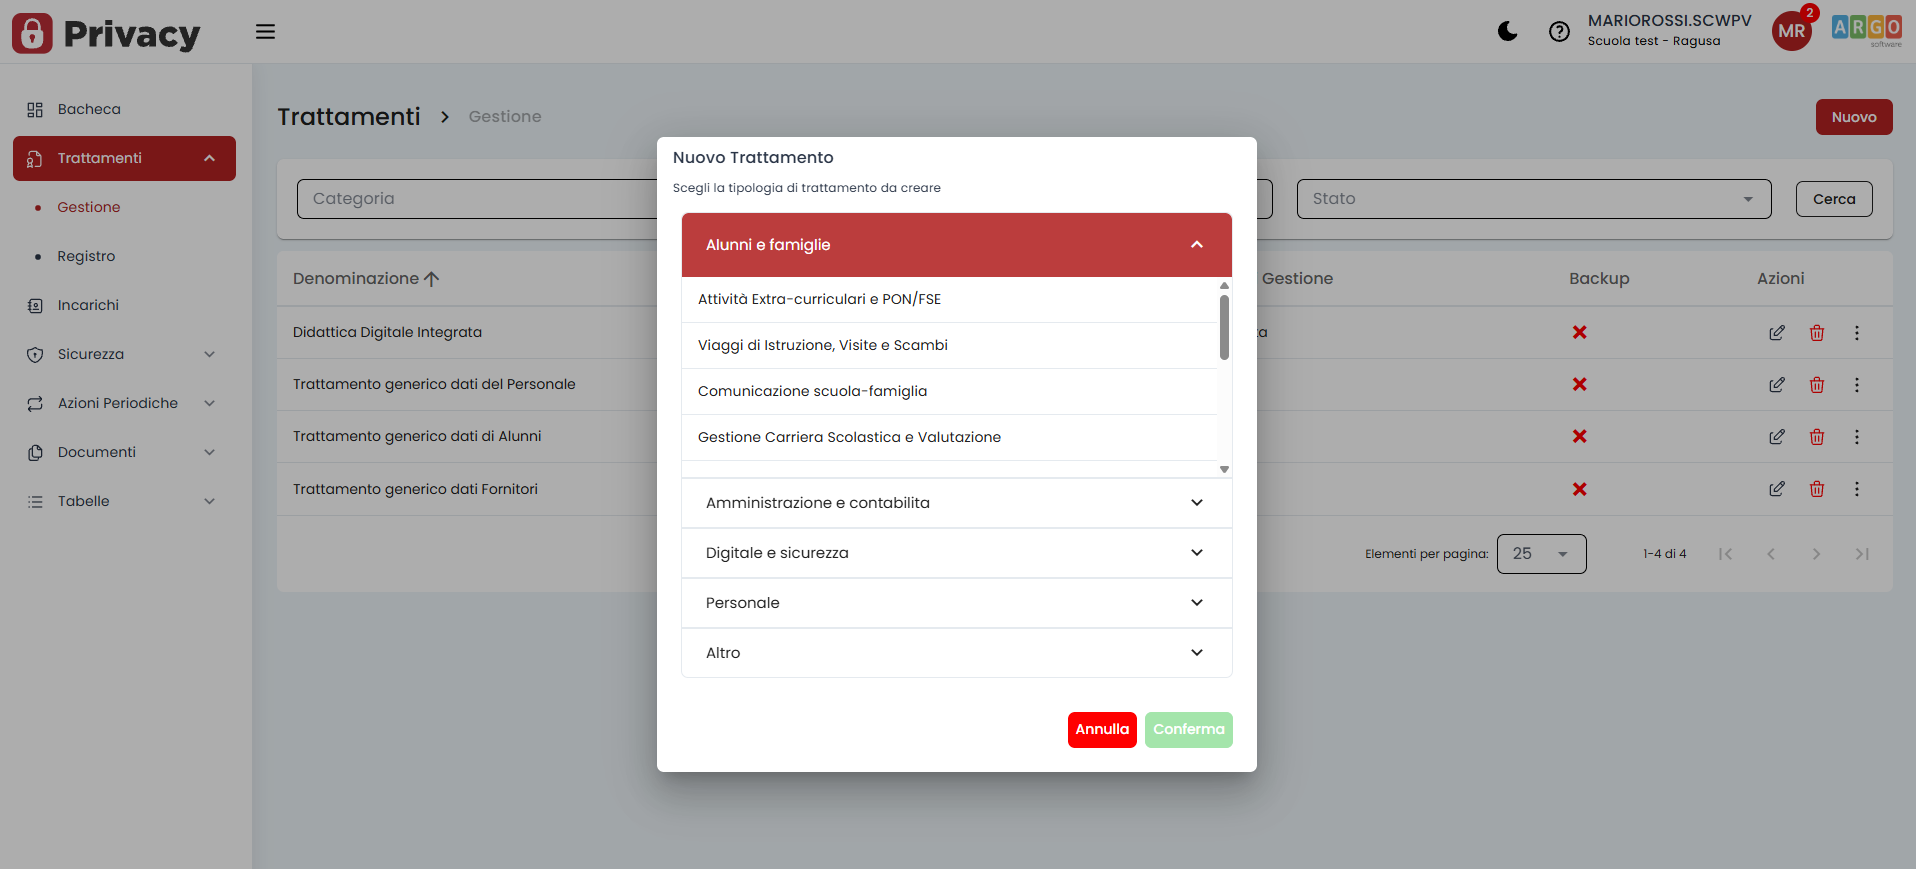The image size is (1916, 869).
Task: Click the Argo software logo
Action: (x=1866, y=30)
